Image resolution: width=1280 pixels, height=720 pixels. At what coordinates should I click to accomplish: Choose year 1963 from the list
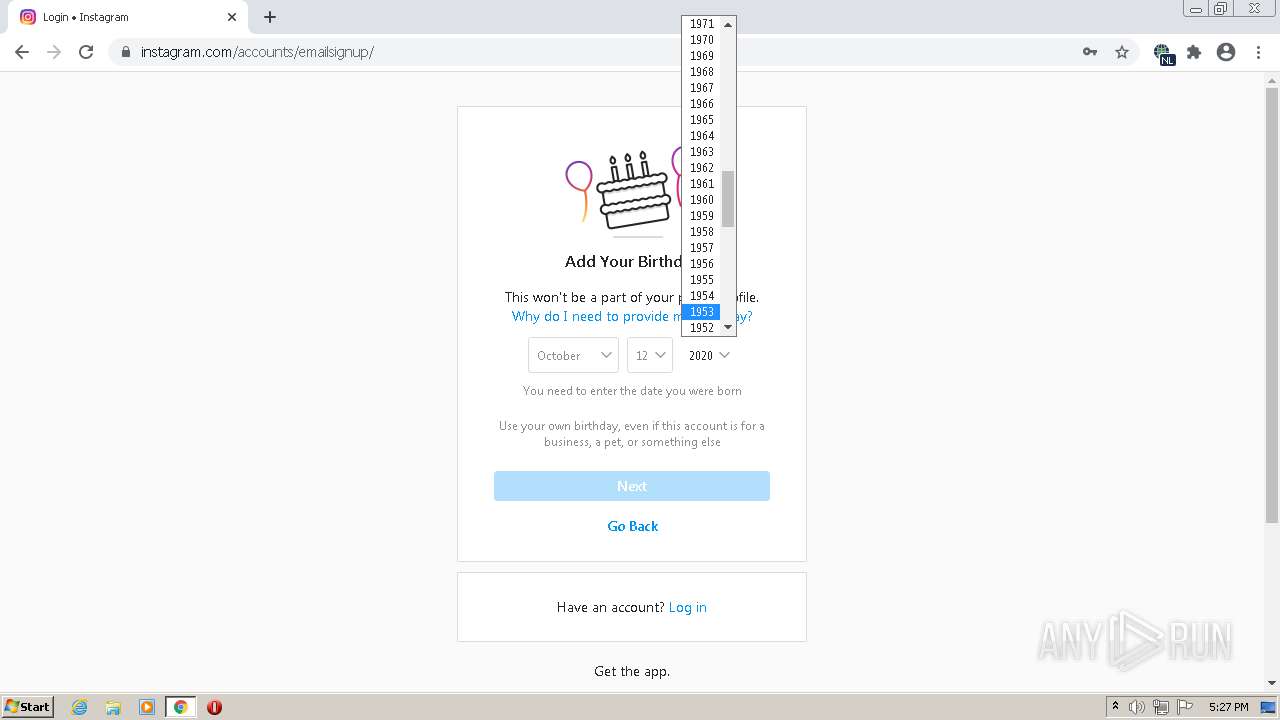701,152
